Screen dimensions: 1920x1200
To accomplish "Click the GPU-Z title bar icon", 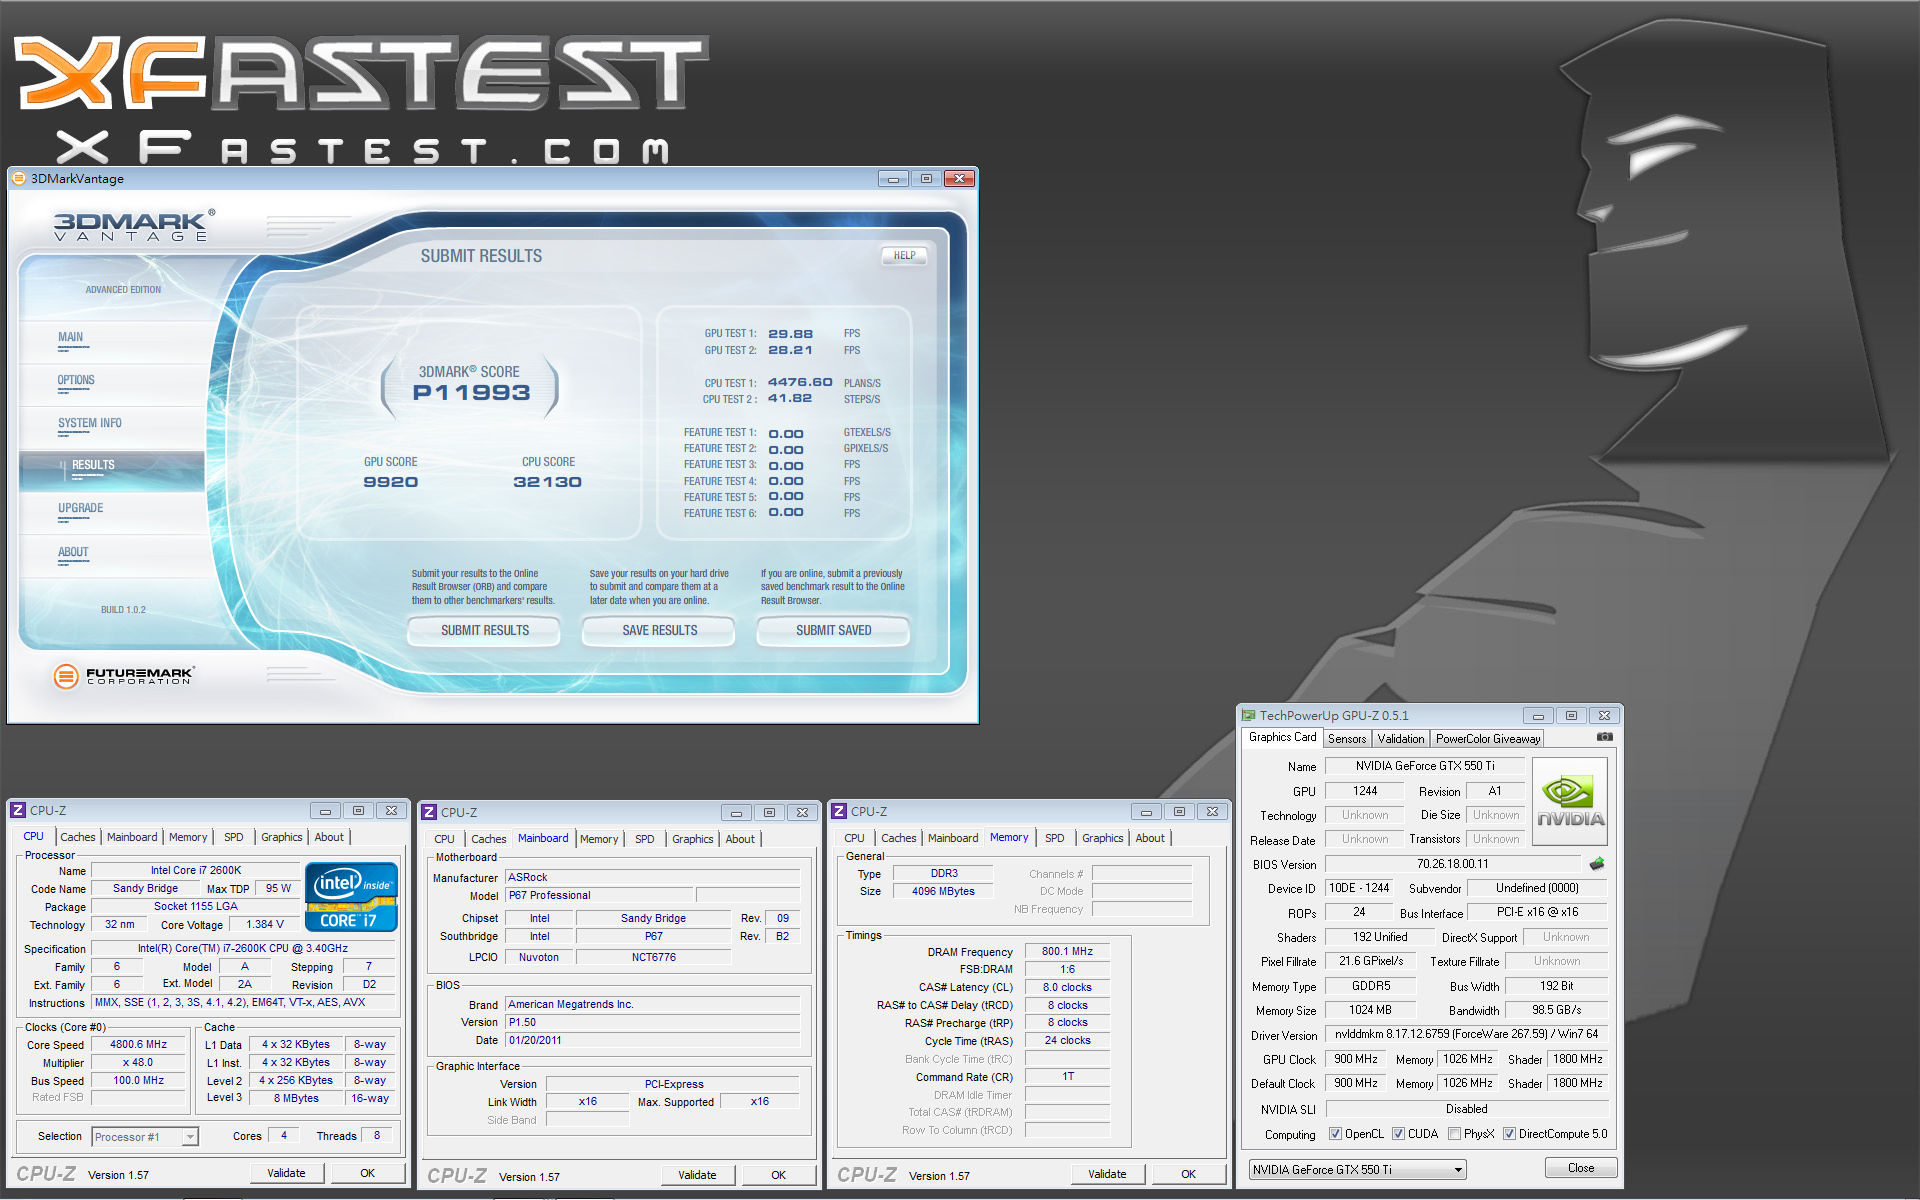I will (x=1248, y=716).
